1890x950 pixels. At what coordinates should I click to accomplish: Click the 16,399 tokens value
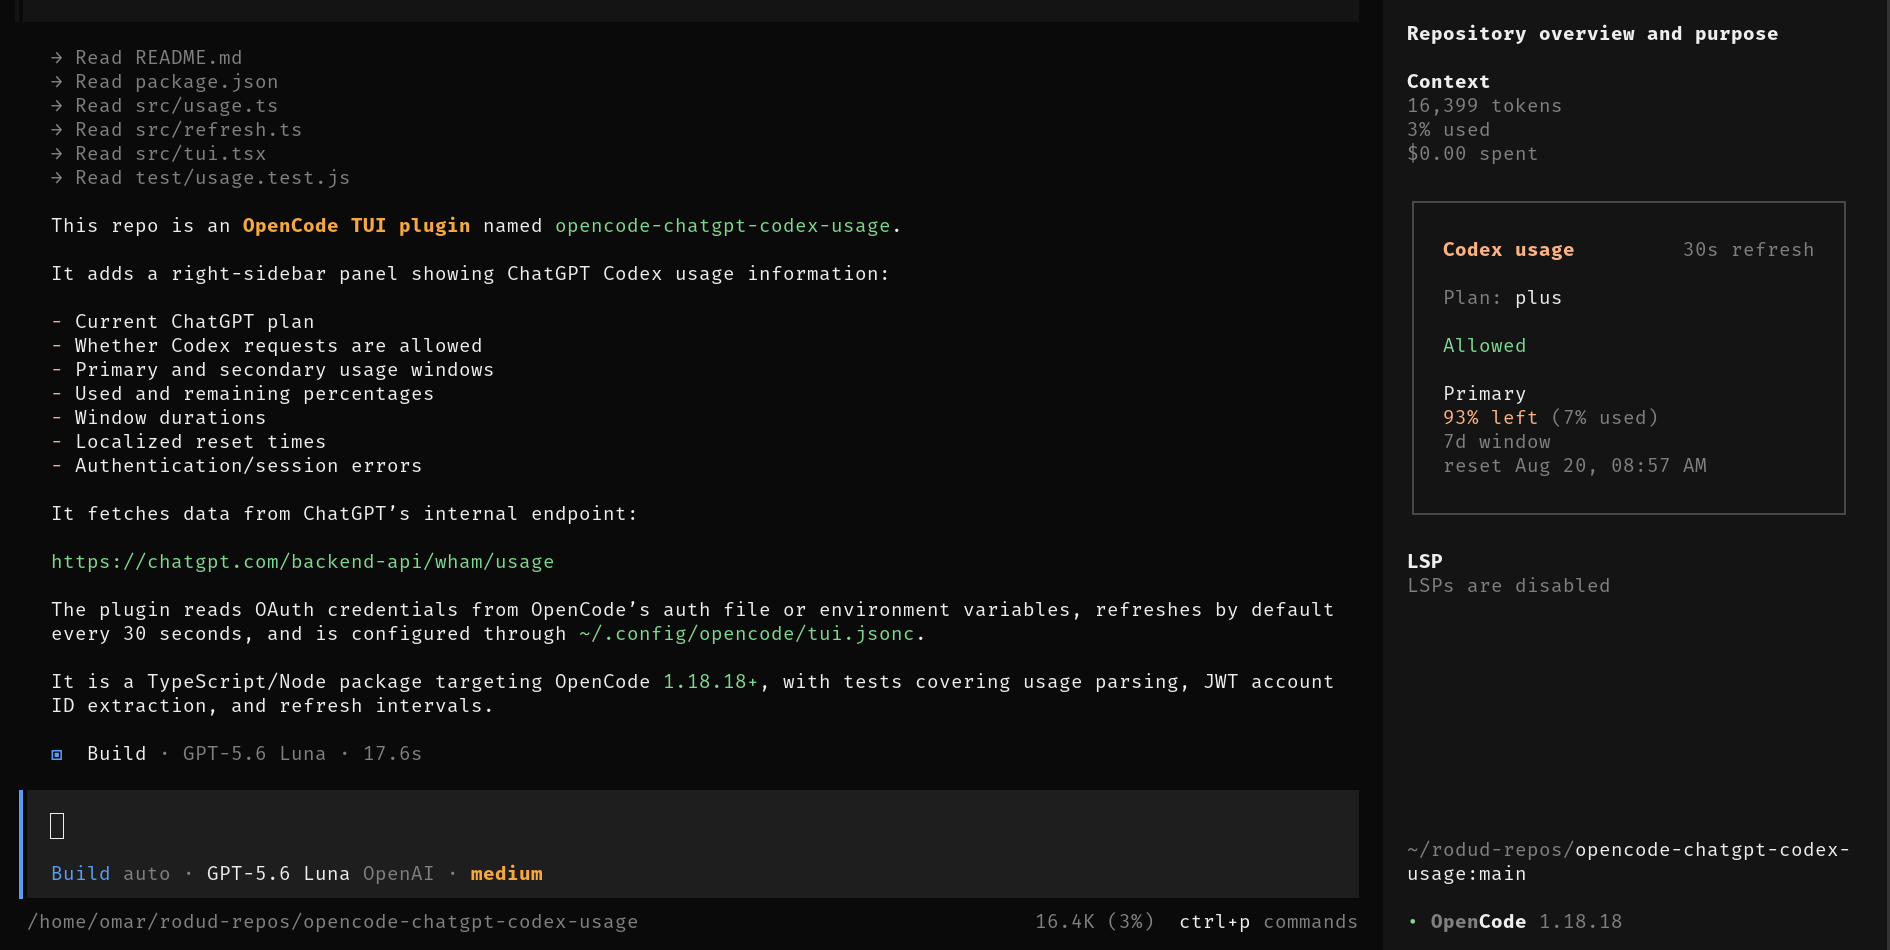click(1484, 106)
